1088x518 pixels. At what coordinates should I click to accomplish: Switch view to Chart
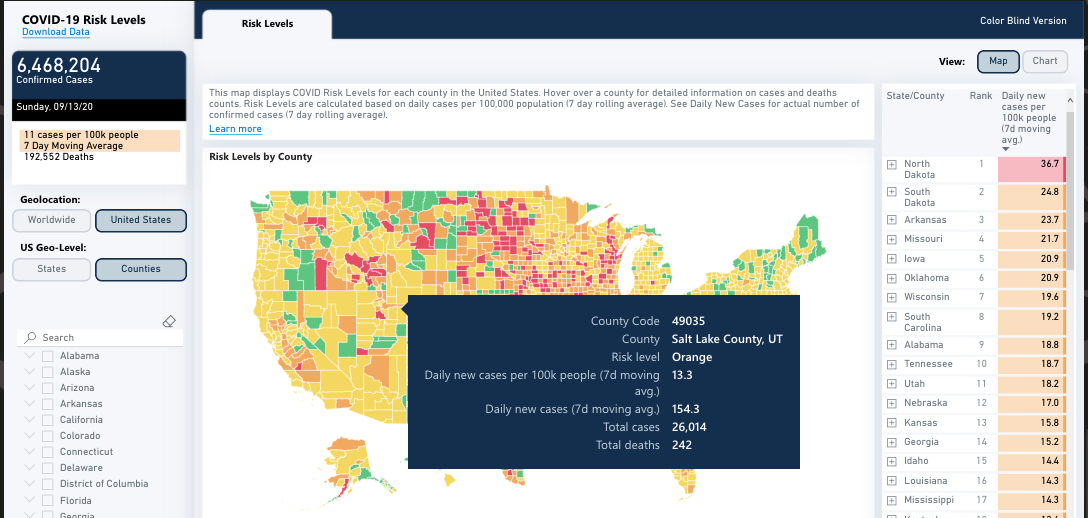(1045, 61)
